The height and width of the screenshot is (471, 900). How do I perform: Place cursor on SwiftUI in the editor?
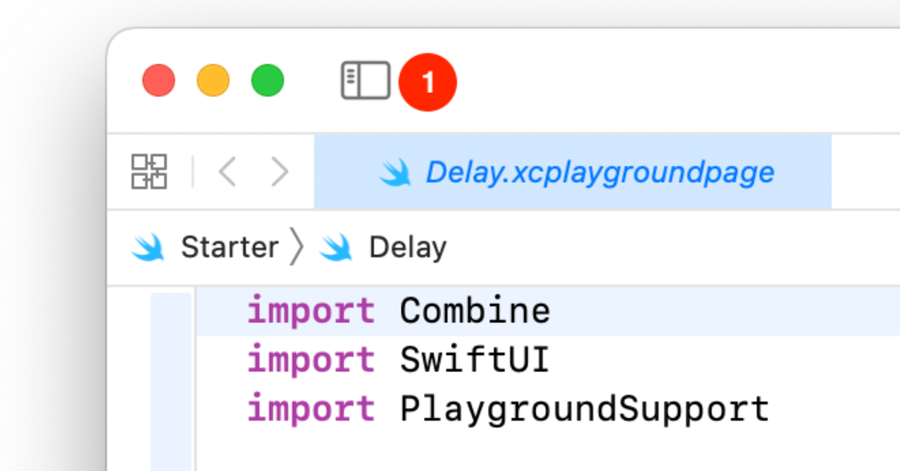point(474,359)
